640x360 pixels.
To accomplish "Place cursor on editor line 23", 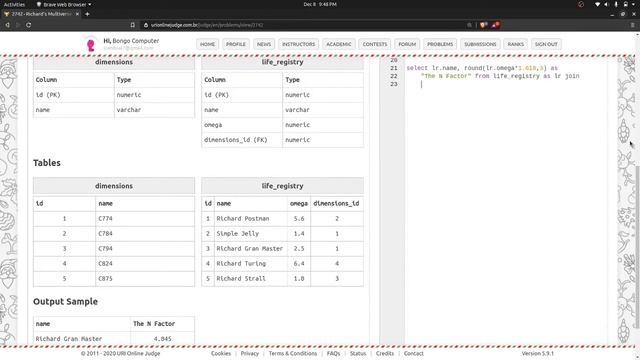I will pos(506,84).
